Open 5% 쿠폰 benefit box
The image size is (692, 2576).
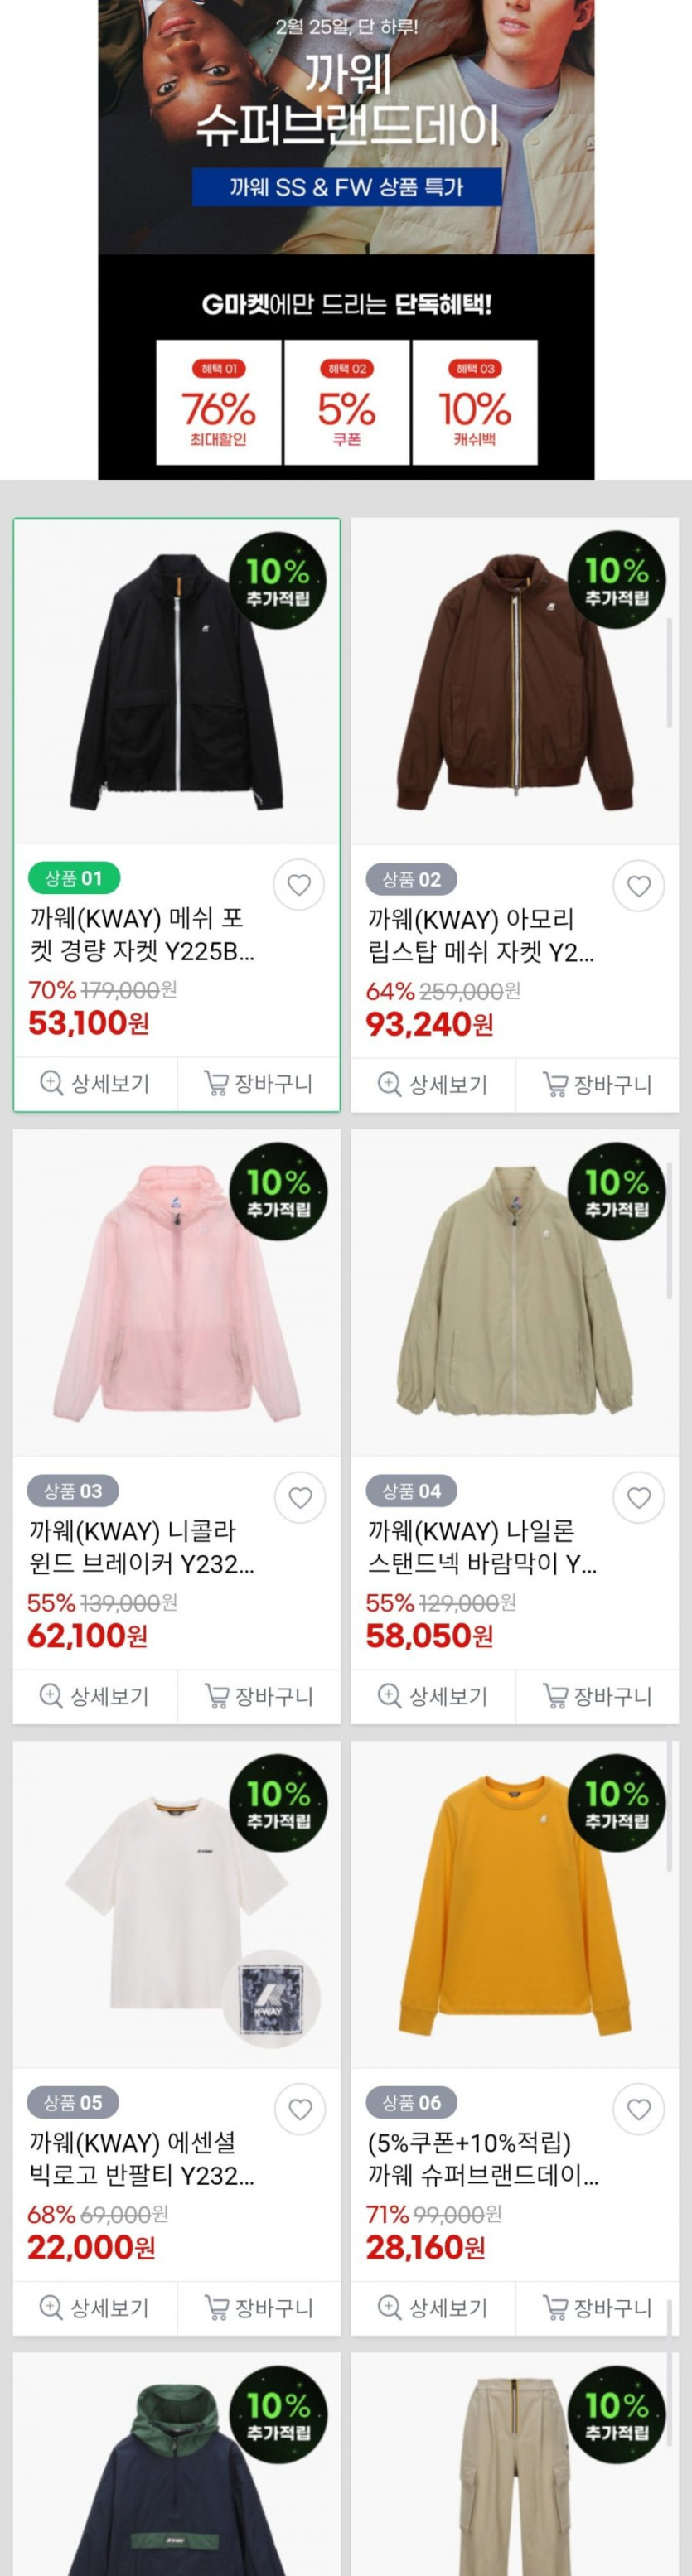point(347,402)
